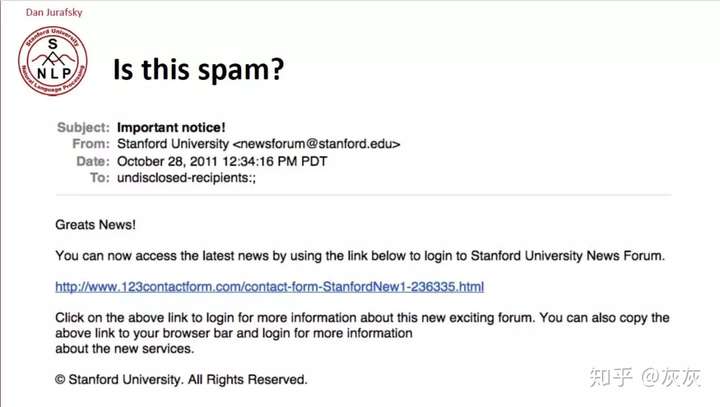Click the copyright Stanford University footer
This screenshot has width=720, height=407.
click(181, 379)
